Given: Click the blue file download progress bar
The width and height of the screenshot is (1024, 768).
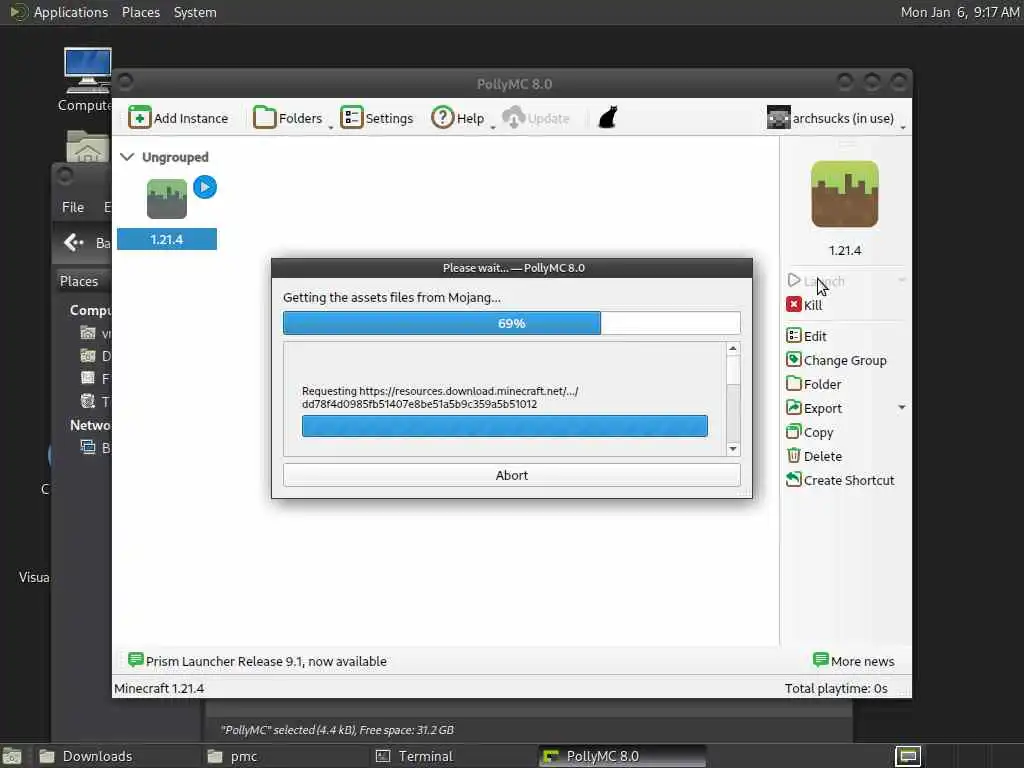Looking at the screenshot, I should [504, 426].
